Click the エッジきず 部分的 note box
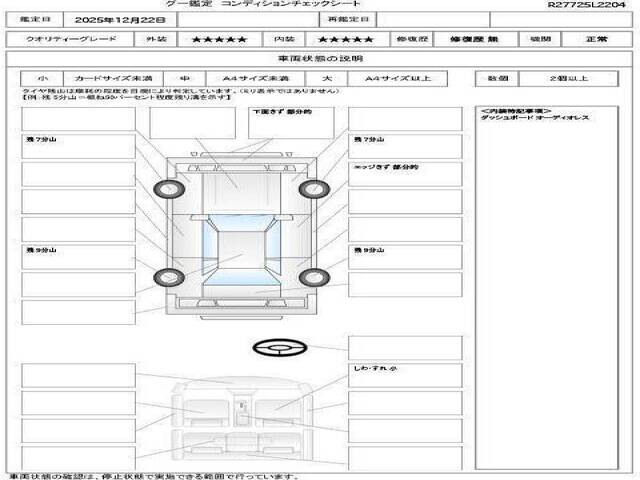Screen dimensions: 640x480 [x=405, y=174]
